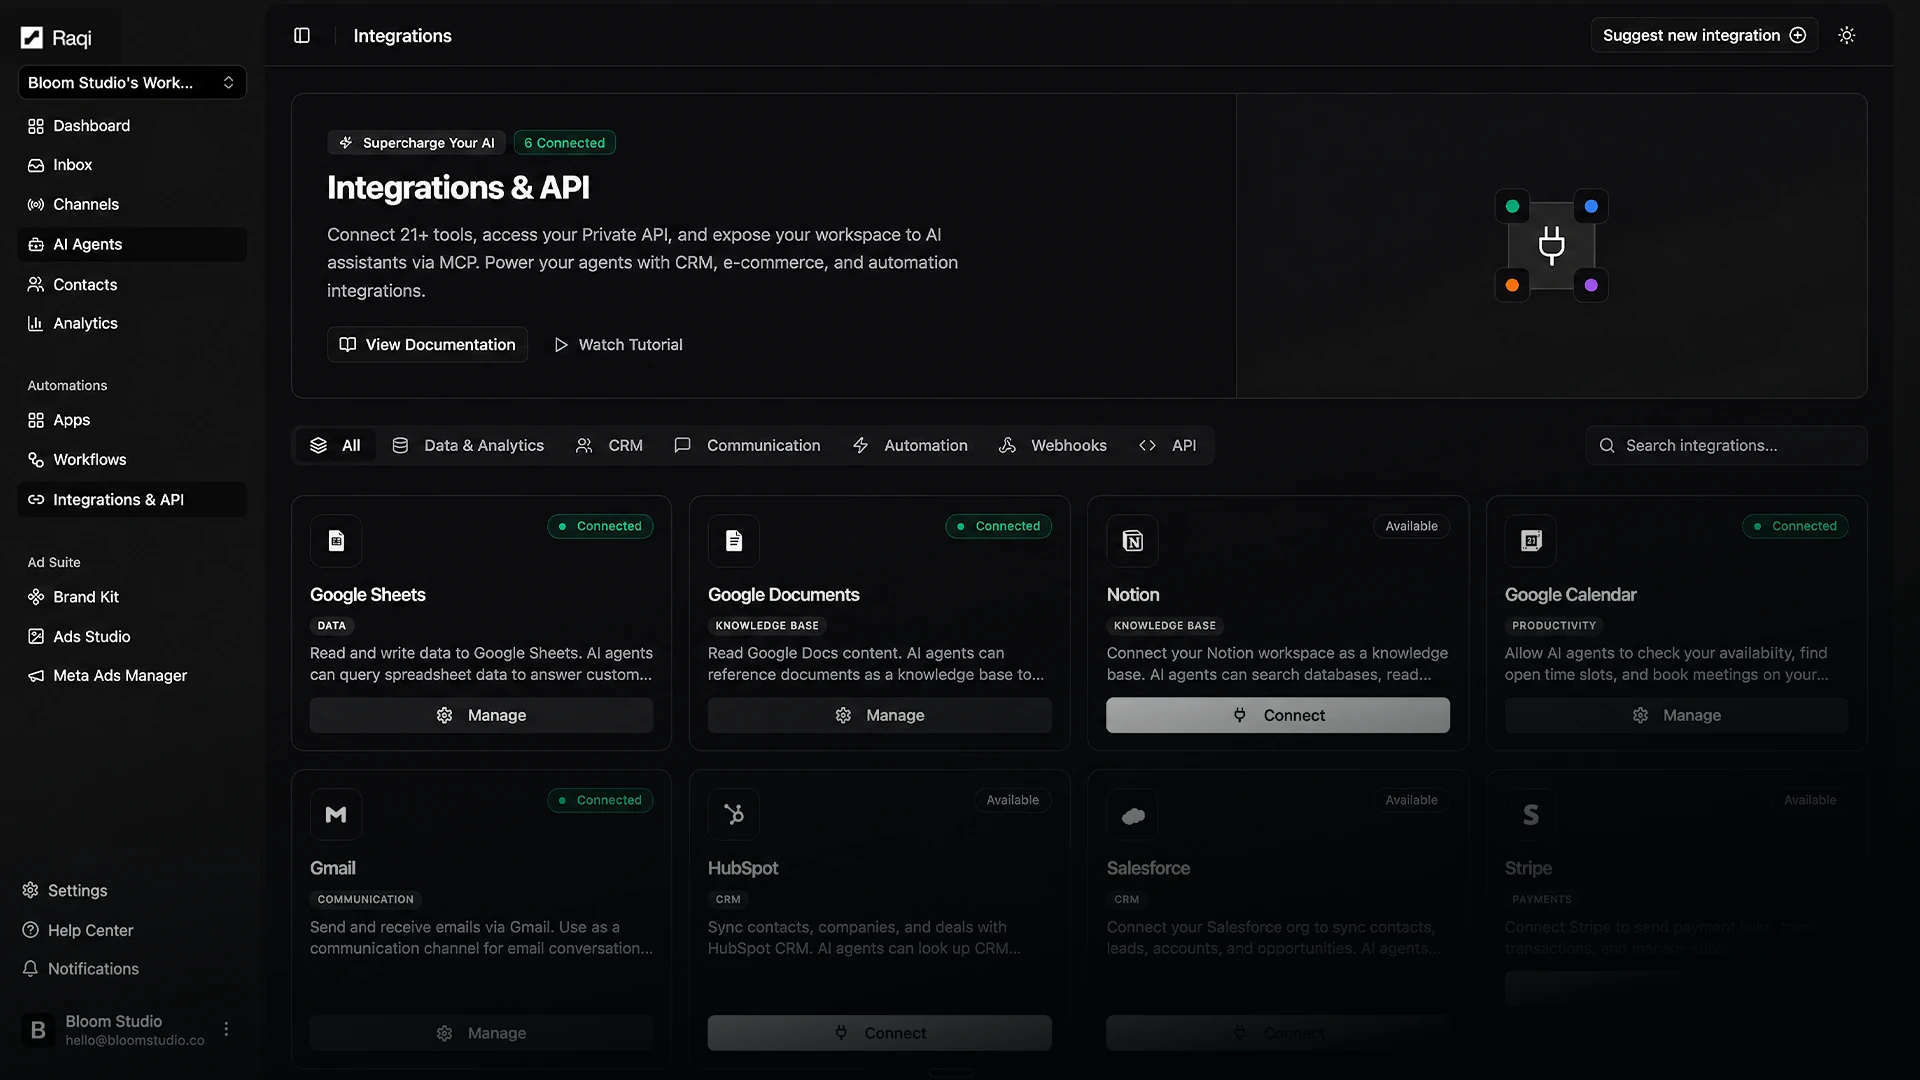1920x1080 pixels.
Task: Click the Brand Kit icon
Action: [x=36, y=597]
